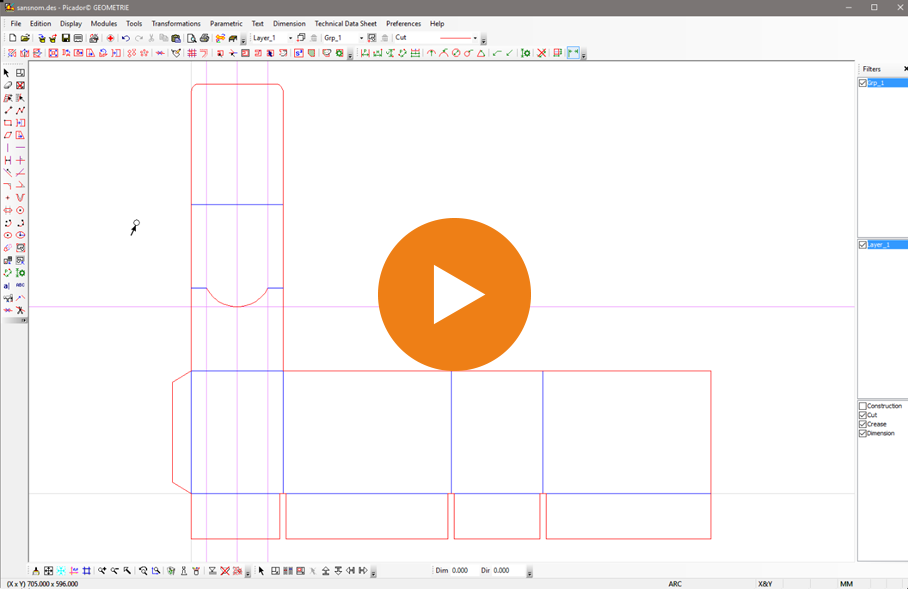Select the Vertical line tool
This screenshot has height=589, width=908.
tap(8, 148)
